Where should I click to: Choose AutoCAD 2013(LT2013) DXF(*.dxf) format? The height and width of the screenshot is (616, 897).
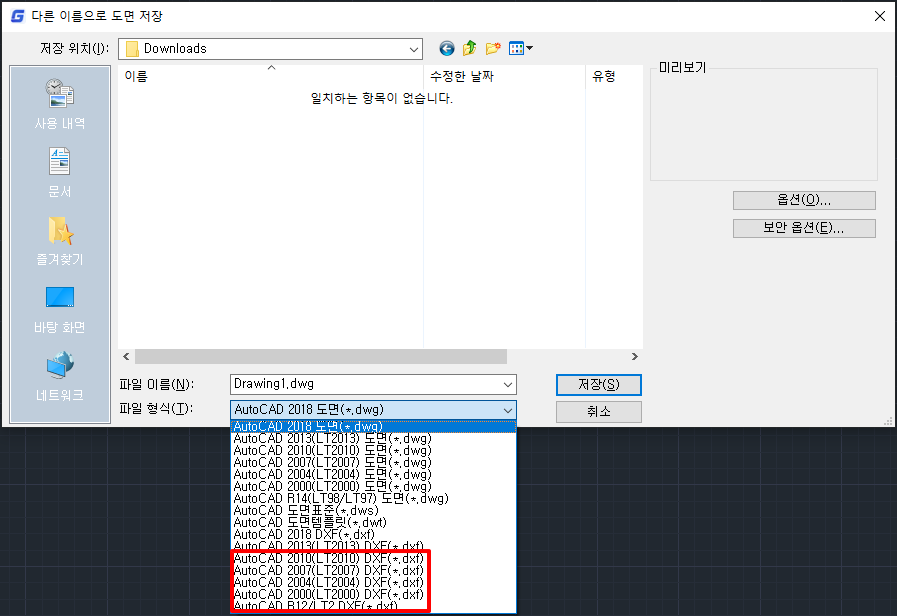pyautogui.click(x=373, y=546)
